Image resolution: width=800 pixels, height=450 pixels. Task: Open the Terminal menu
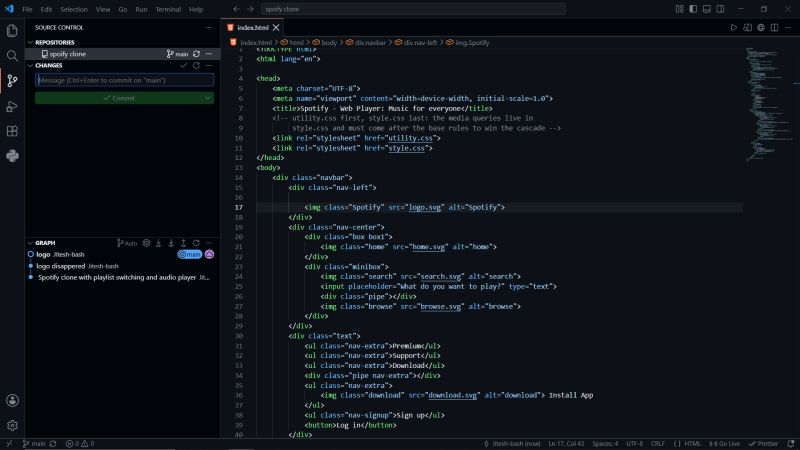point(168,9)
